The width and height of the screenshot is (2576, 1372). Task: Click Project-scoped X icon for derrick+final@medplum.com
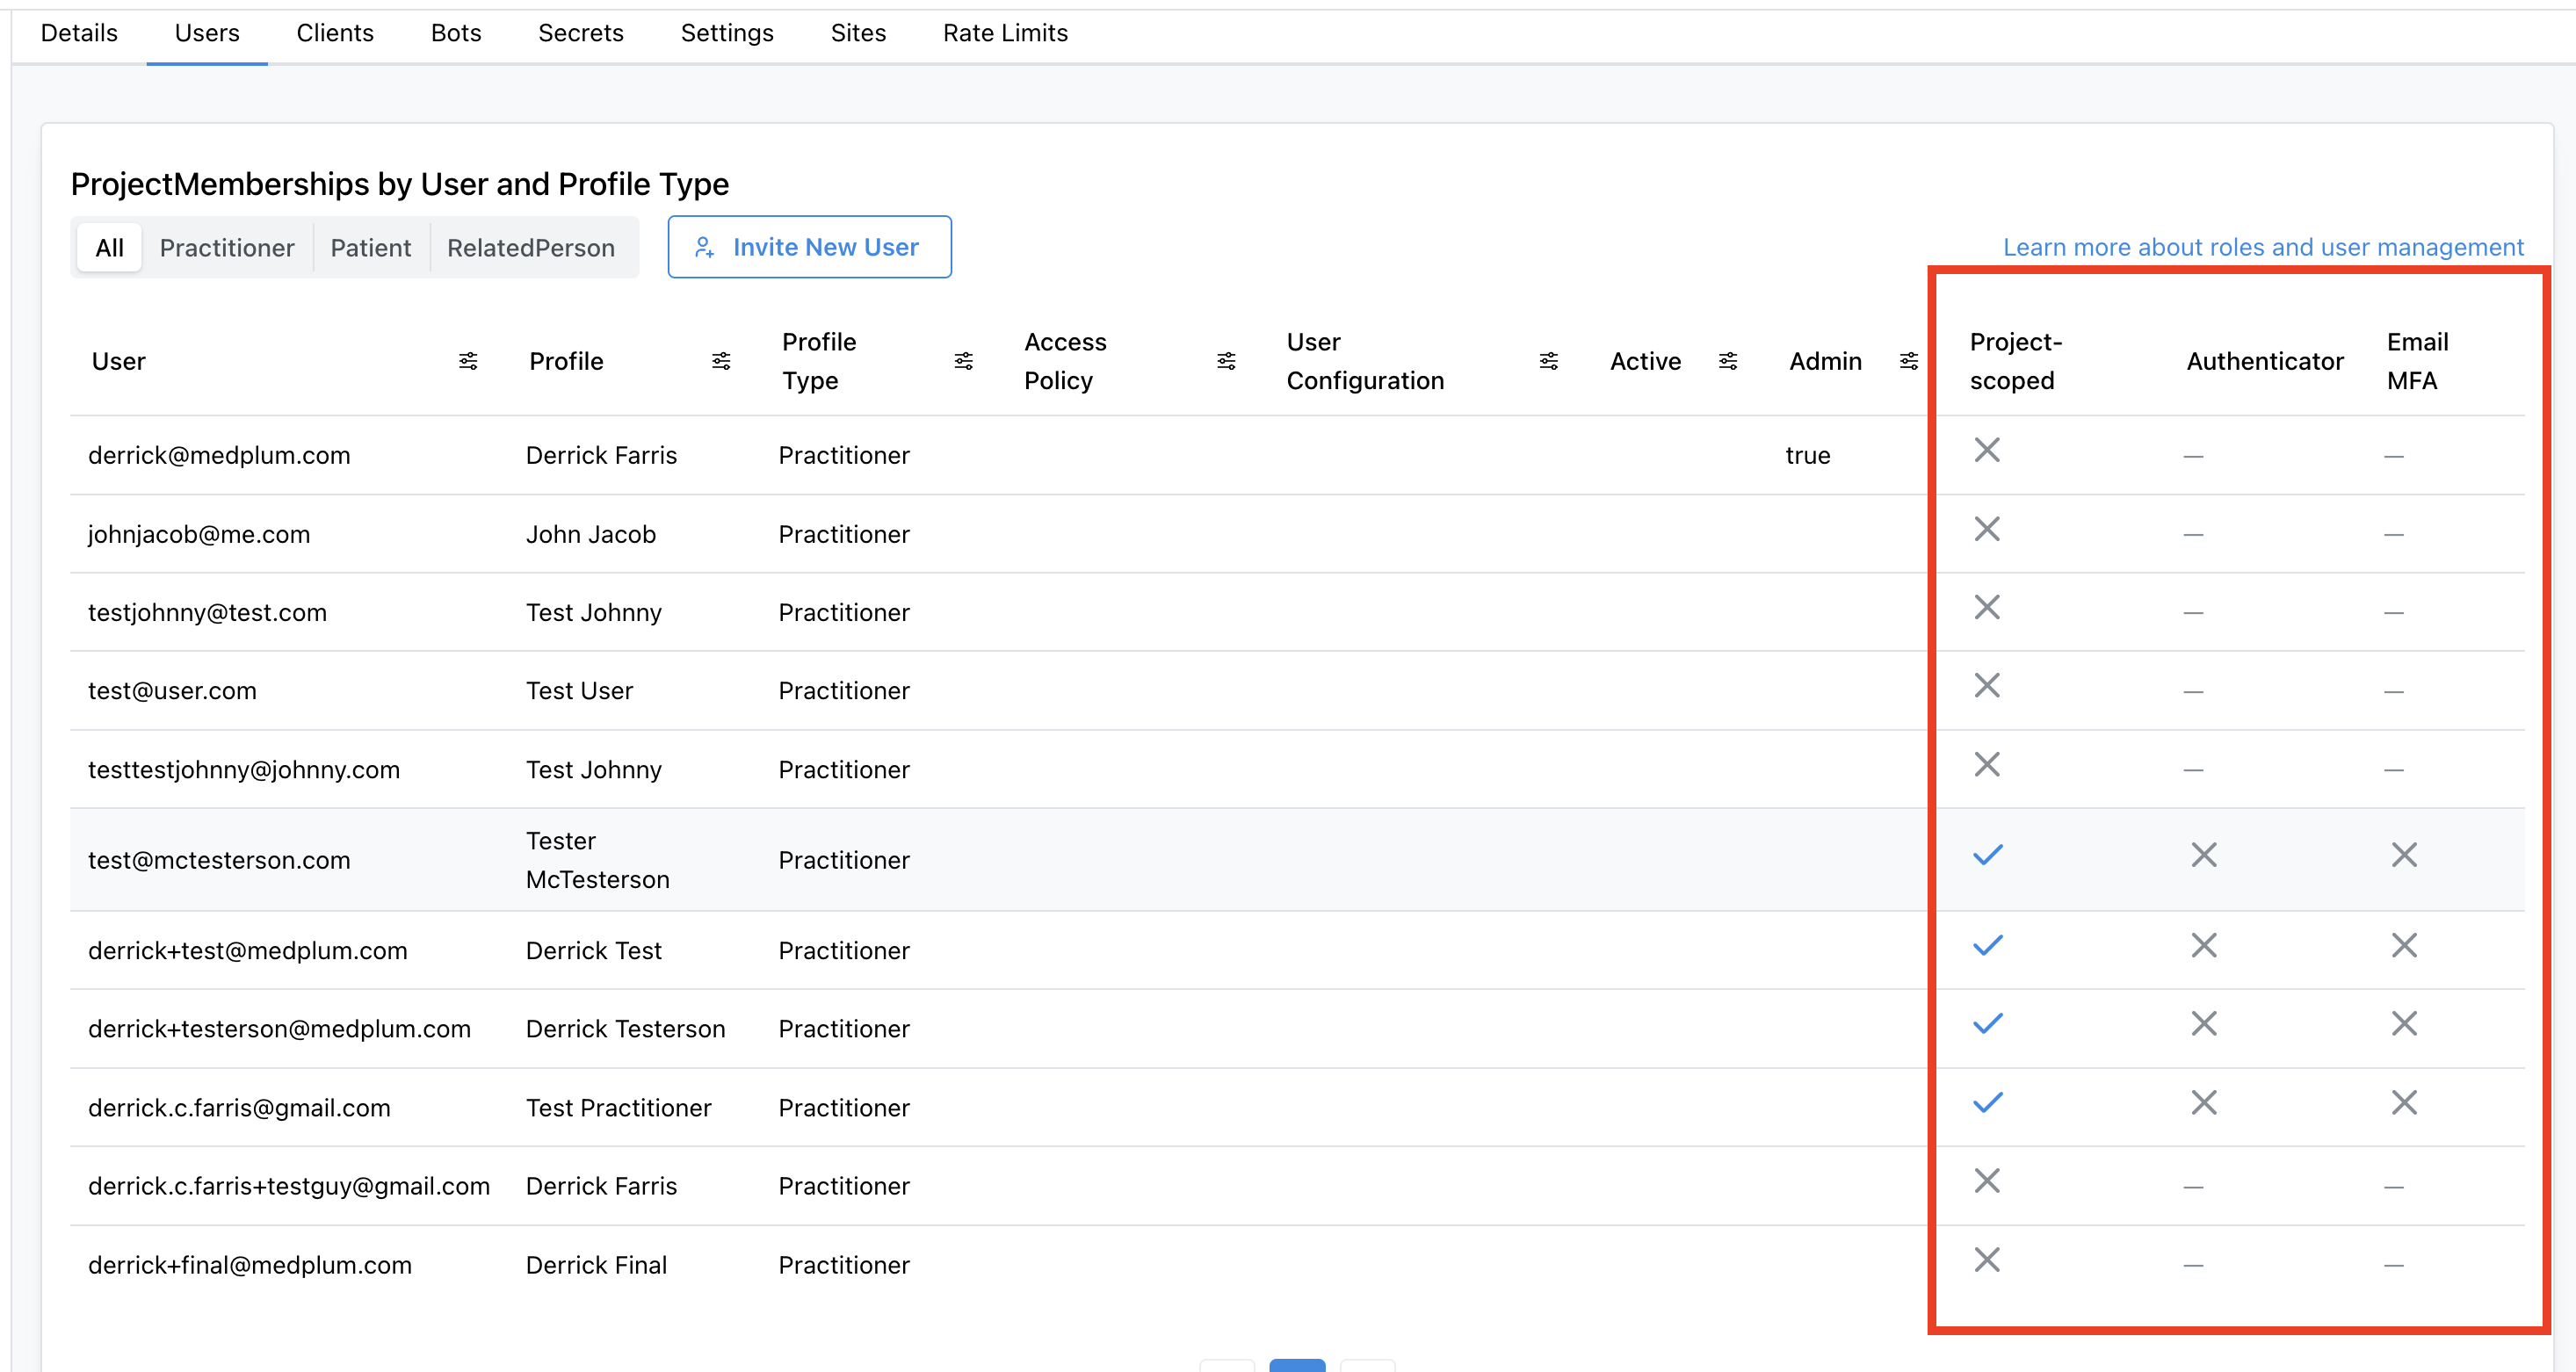1987,1259
